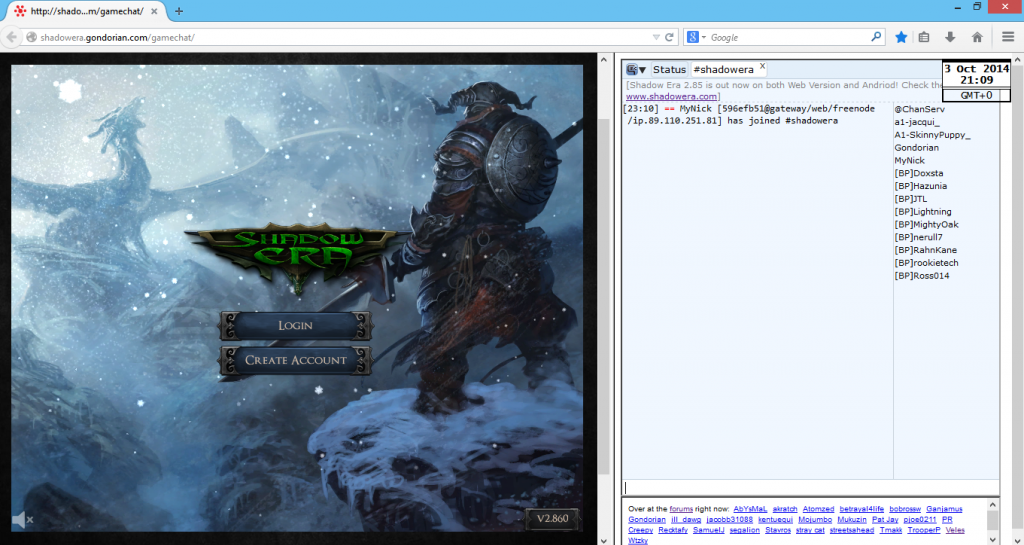
Task: Open Veles forum user link
Action: point(955,530)
